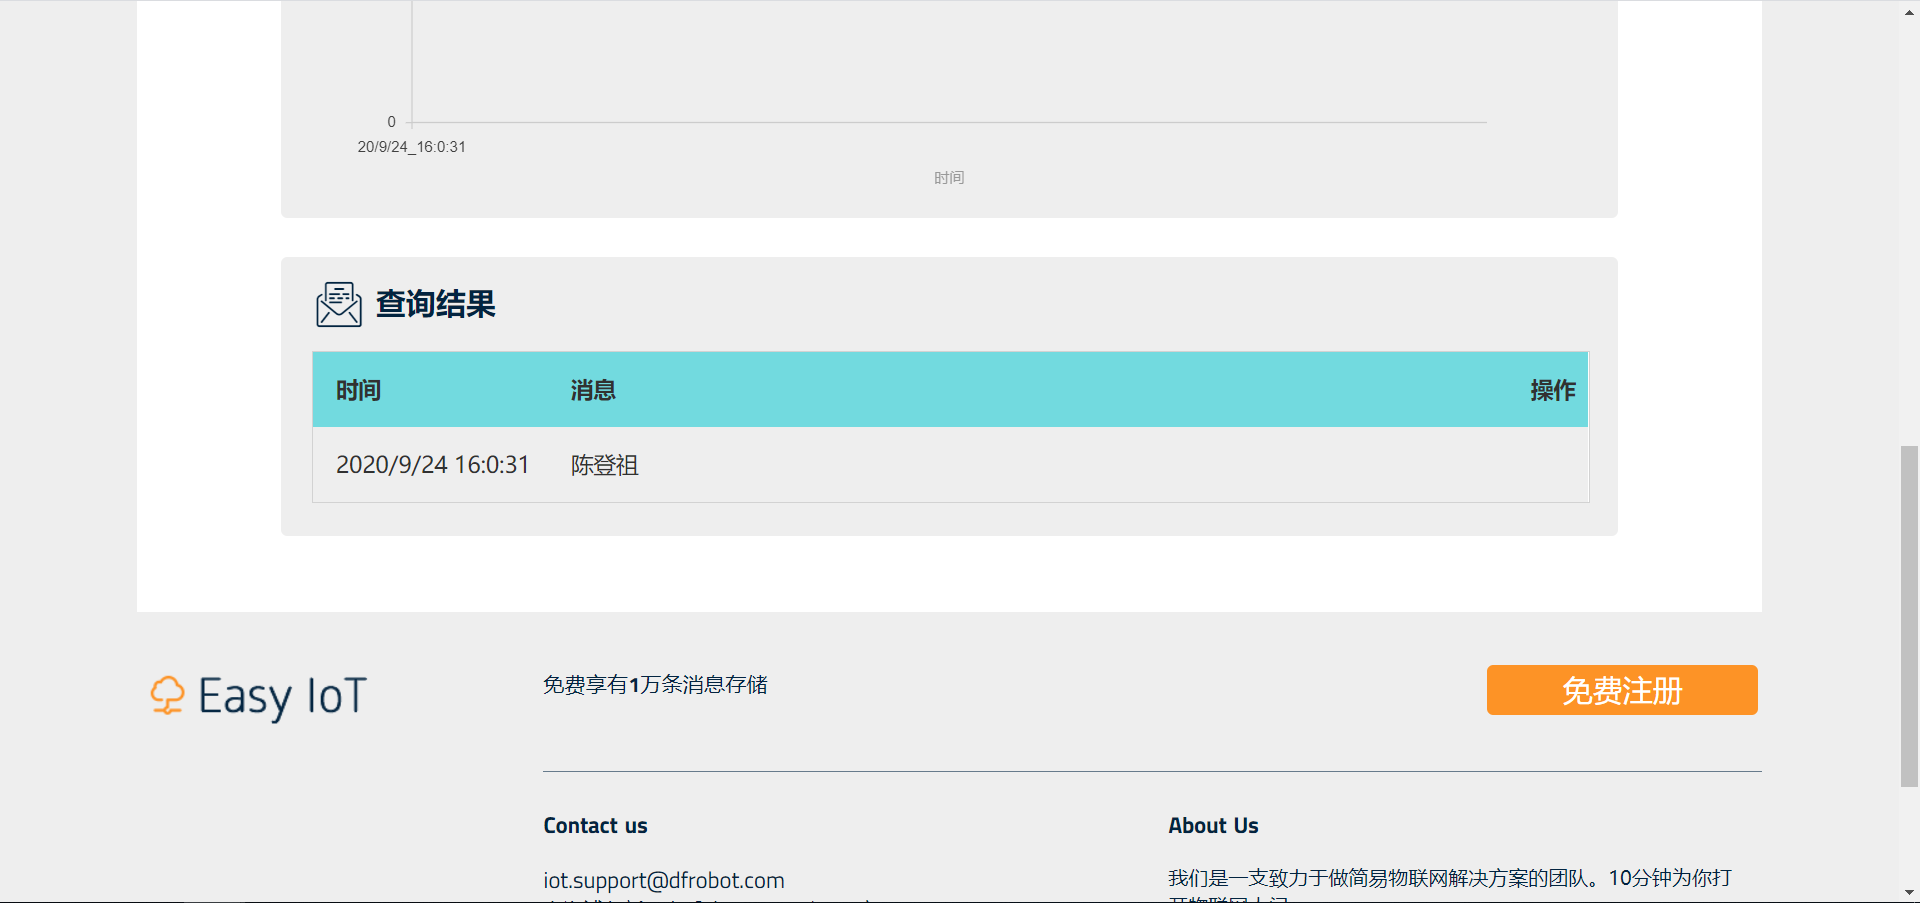This screenshot has height=903, width=1920.
Task: Click the Contact us heading
Action: tap(596, 826)
